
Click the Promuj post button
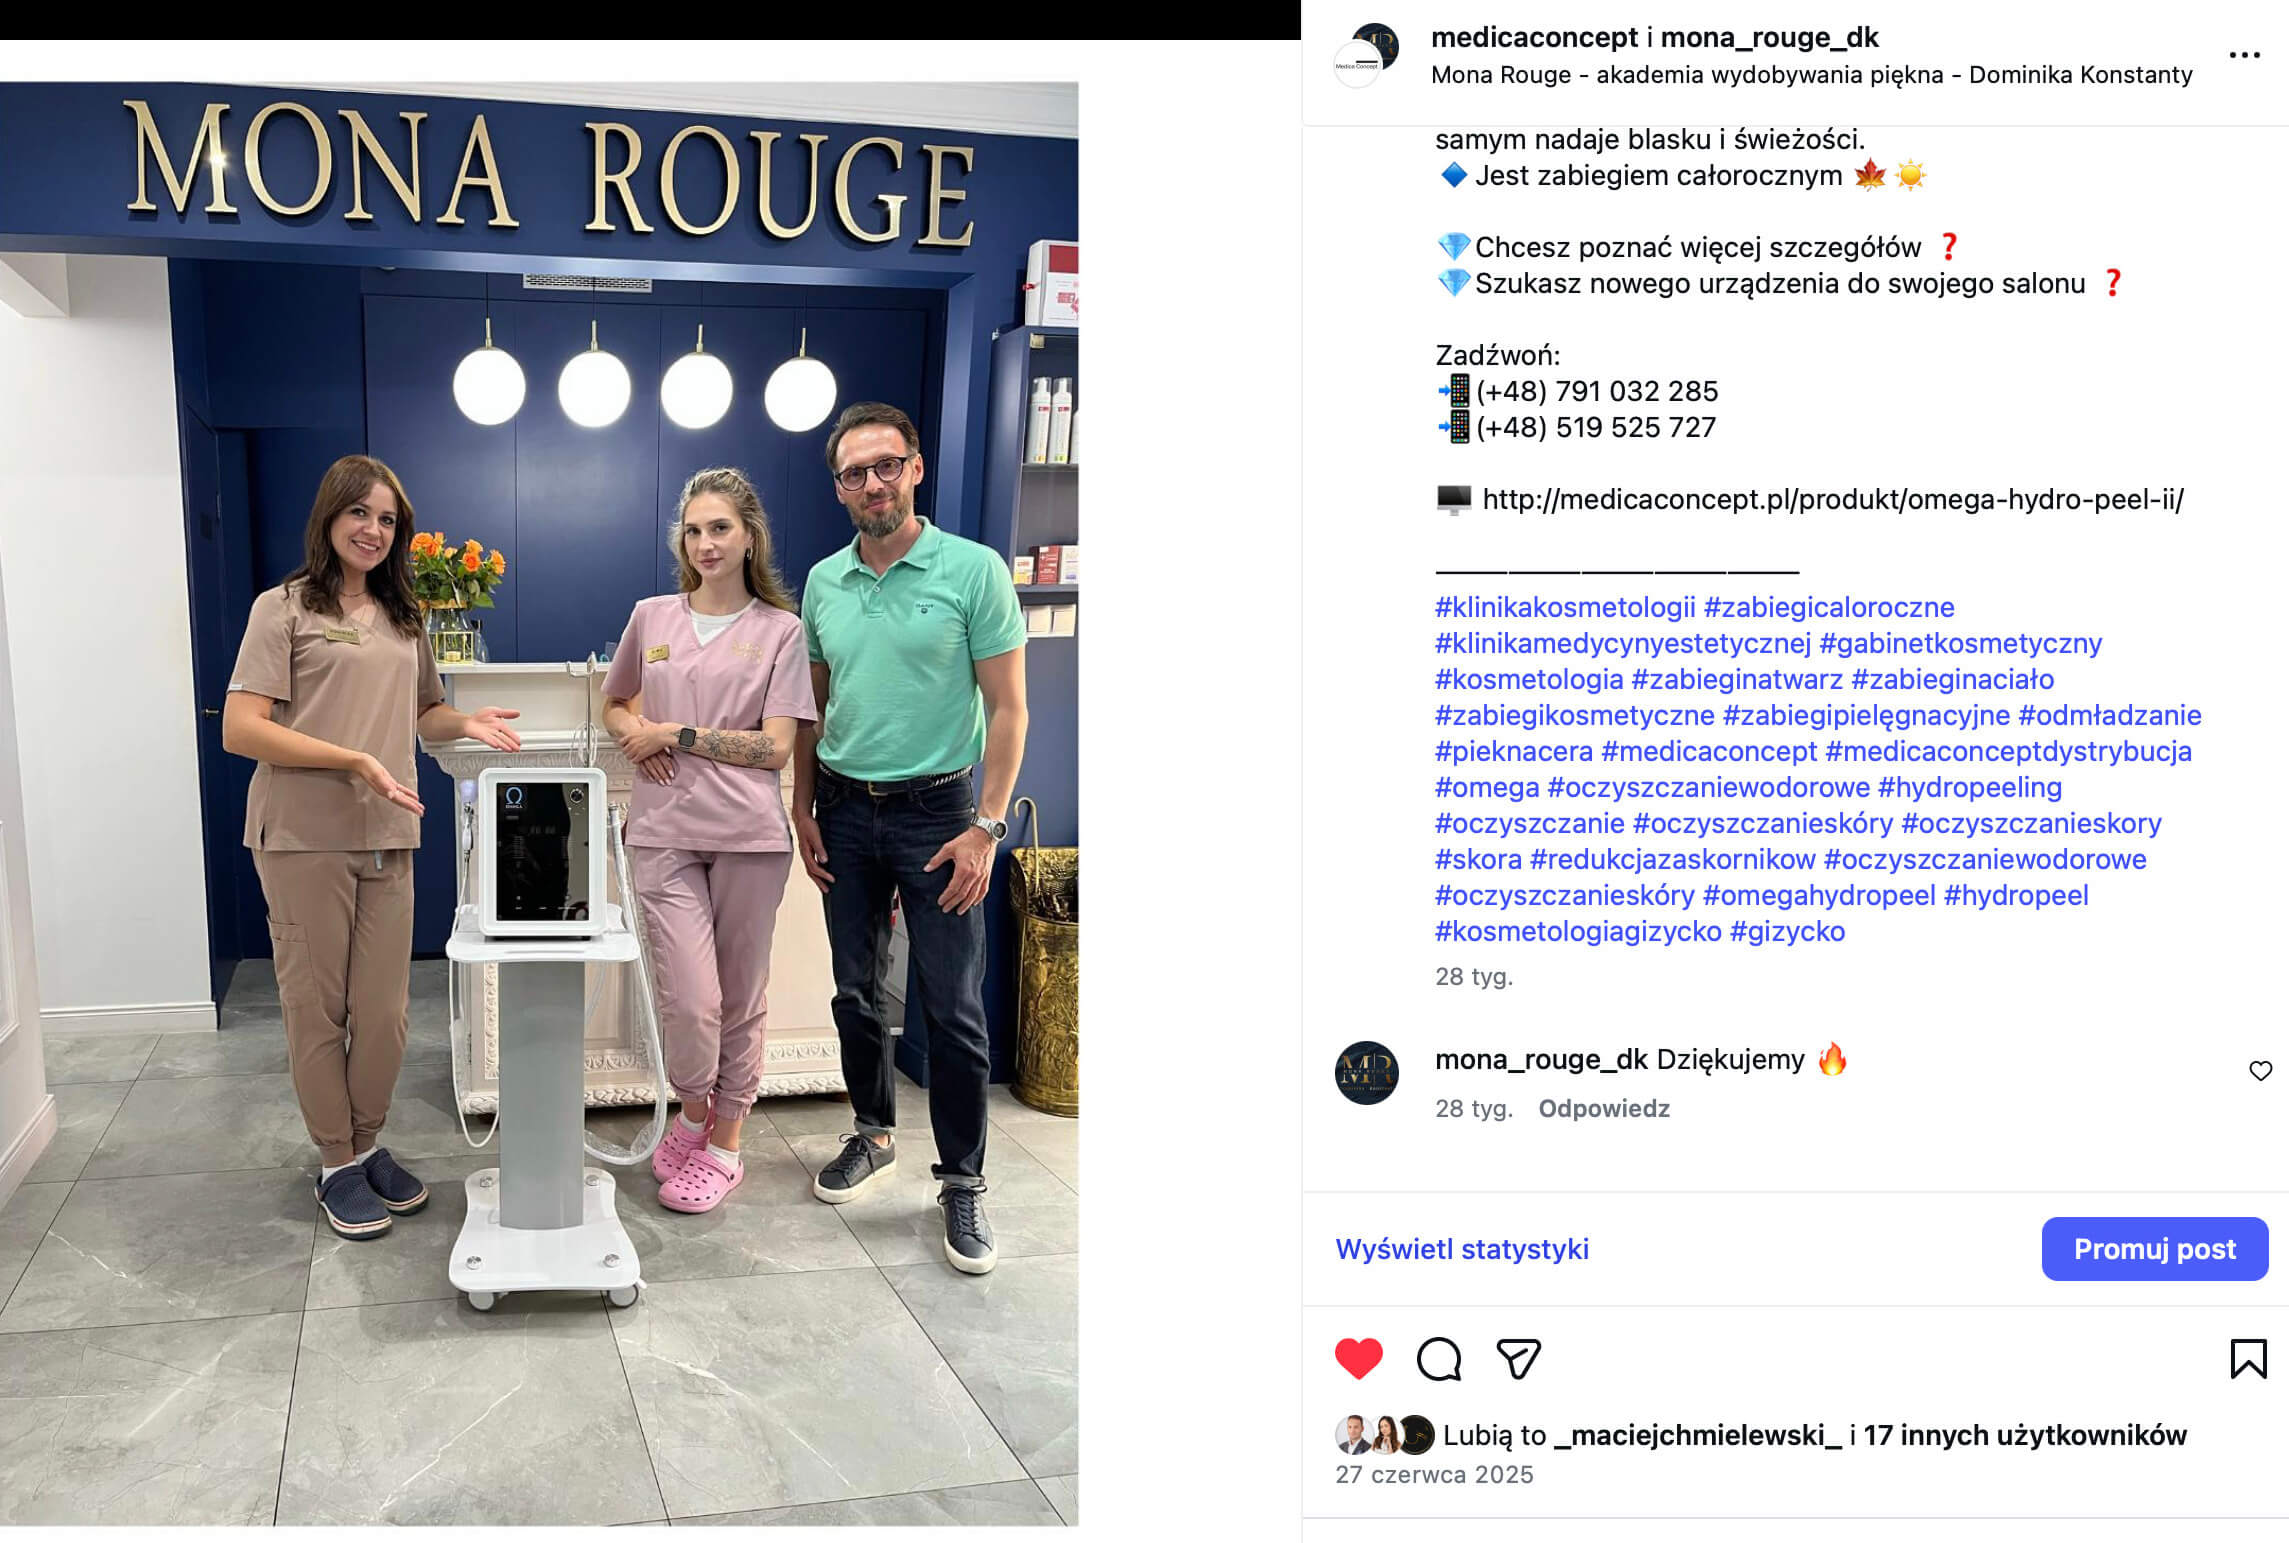click(2154, 1248)
